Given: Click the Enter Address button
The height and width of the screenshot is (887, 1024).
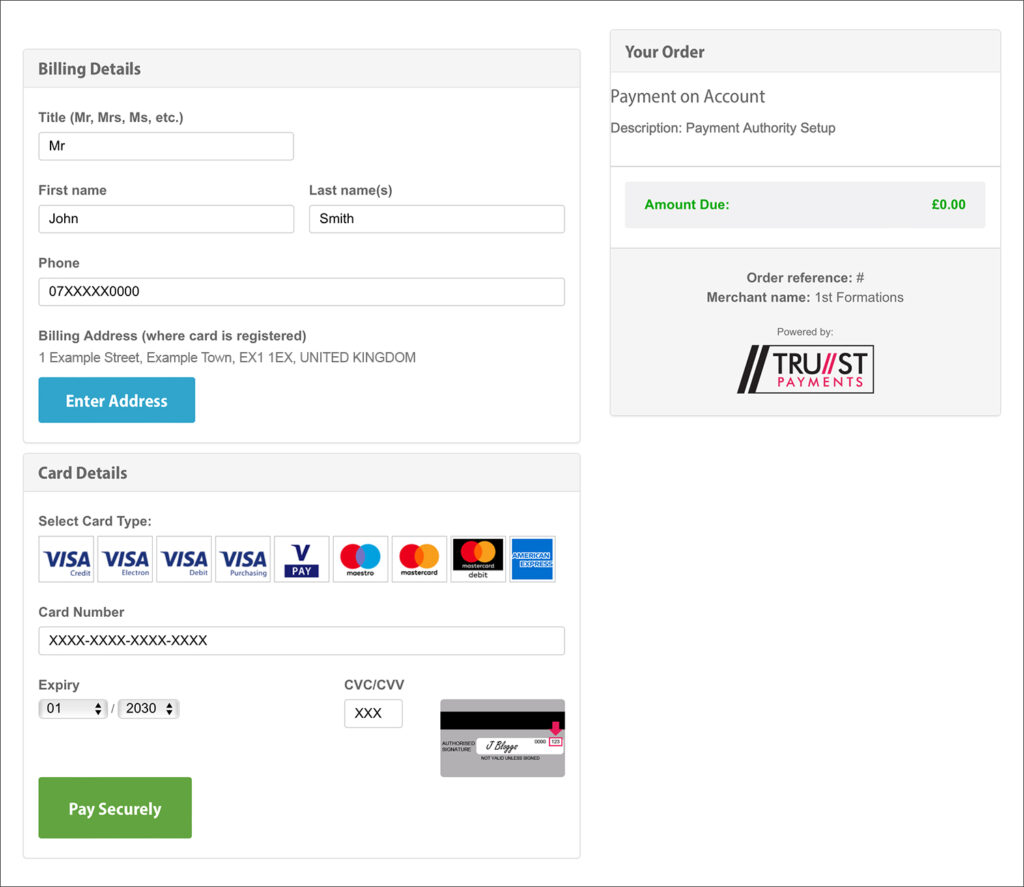Looking at the screenshot, I should coord(116,399).
